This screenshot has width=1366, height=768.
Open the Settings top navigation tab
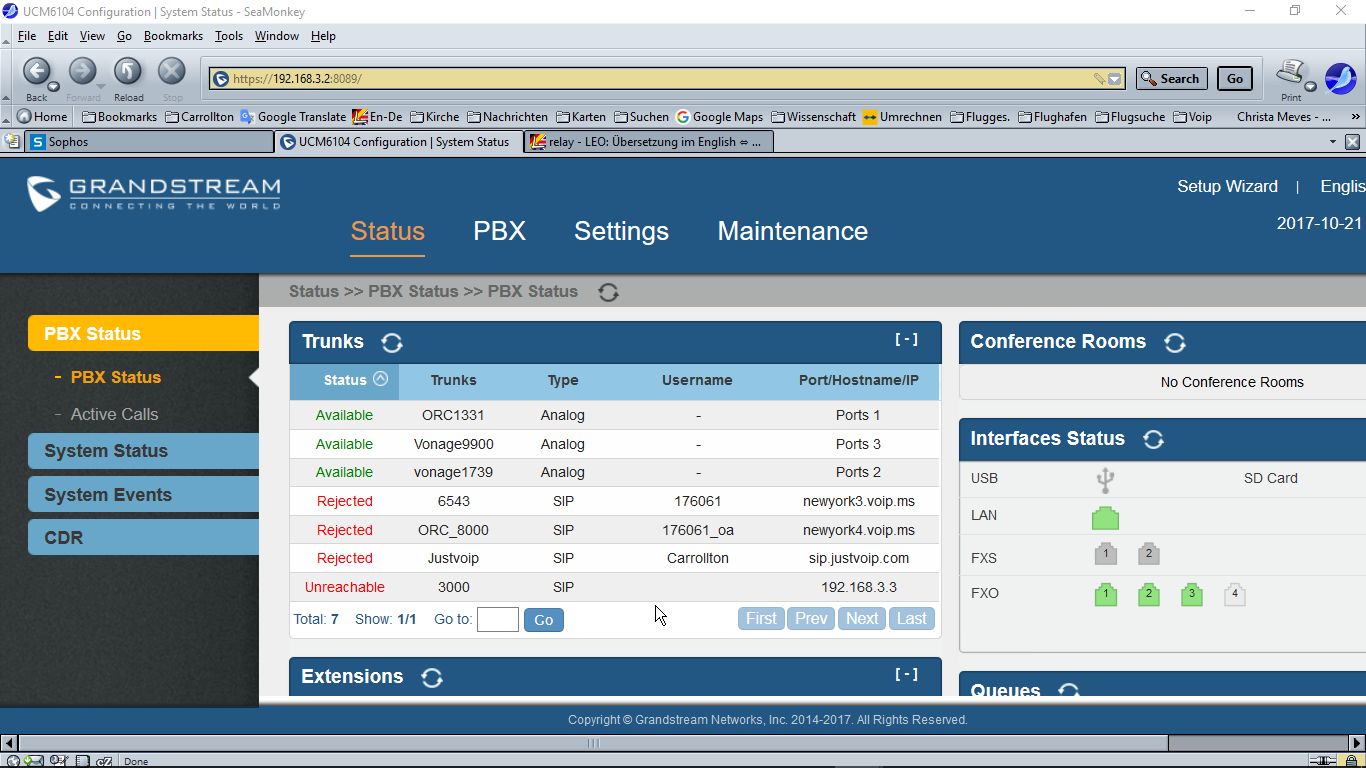point(621,231)
